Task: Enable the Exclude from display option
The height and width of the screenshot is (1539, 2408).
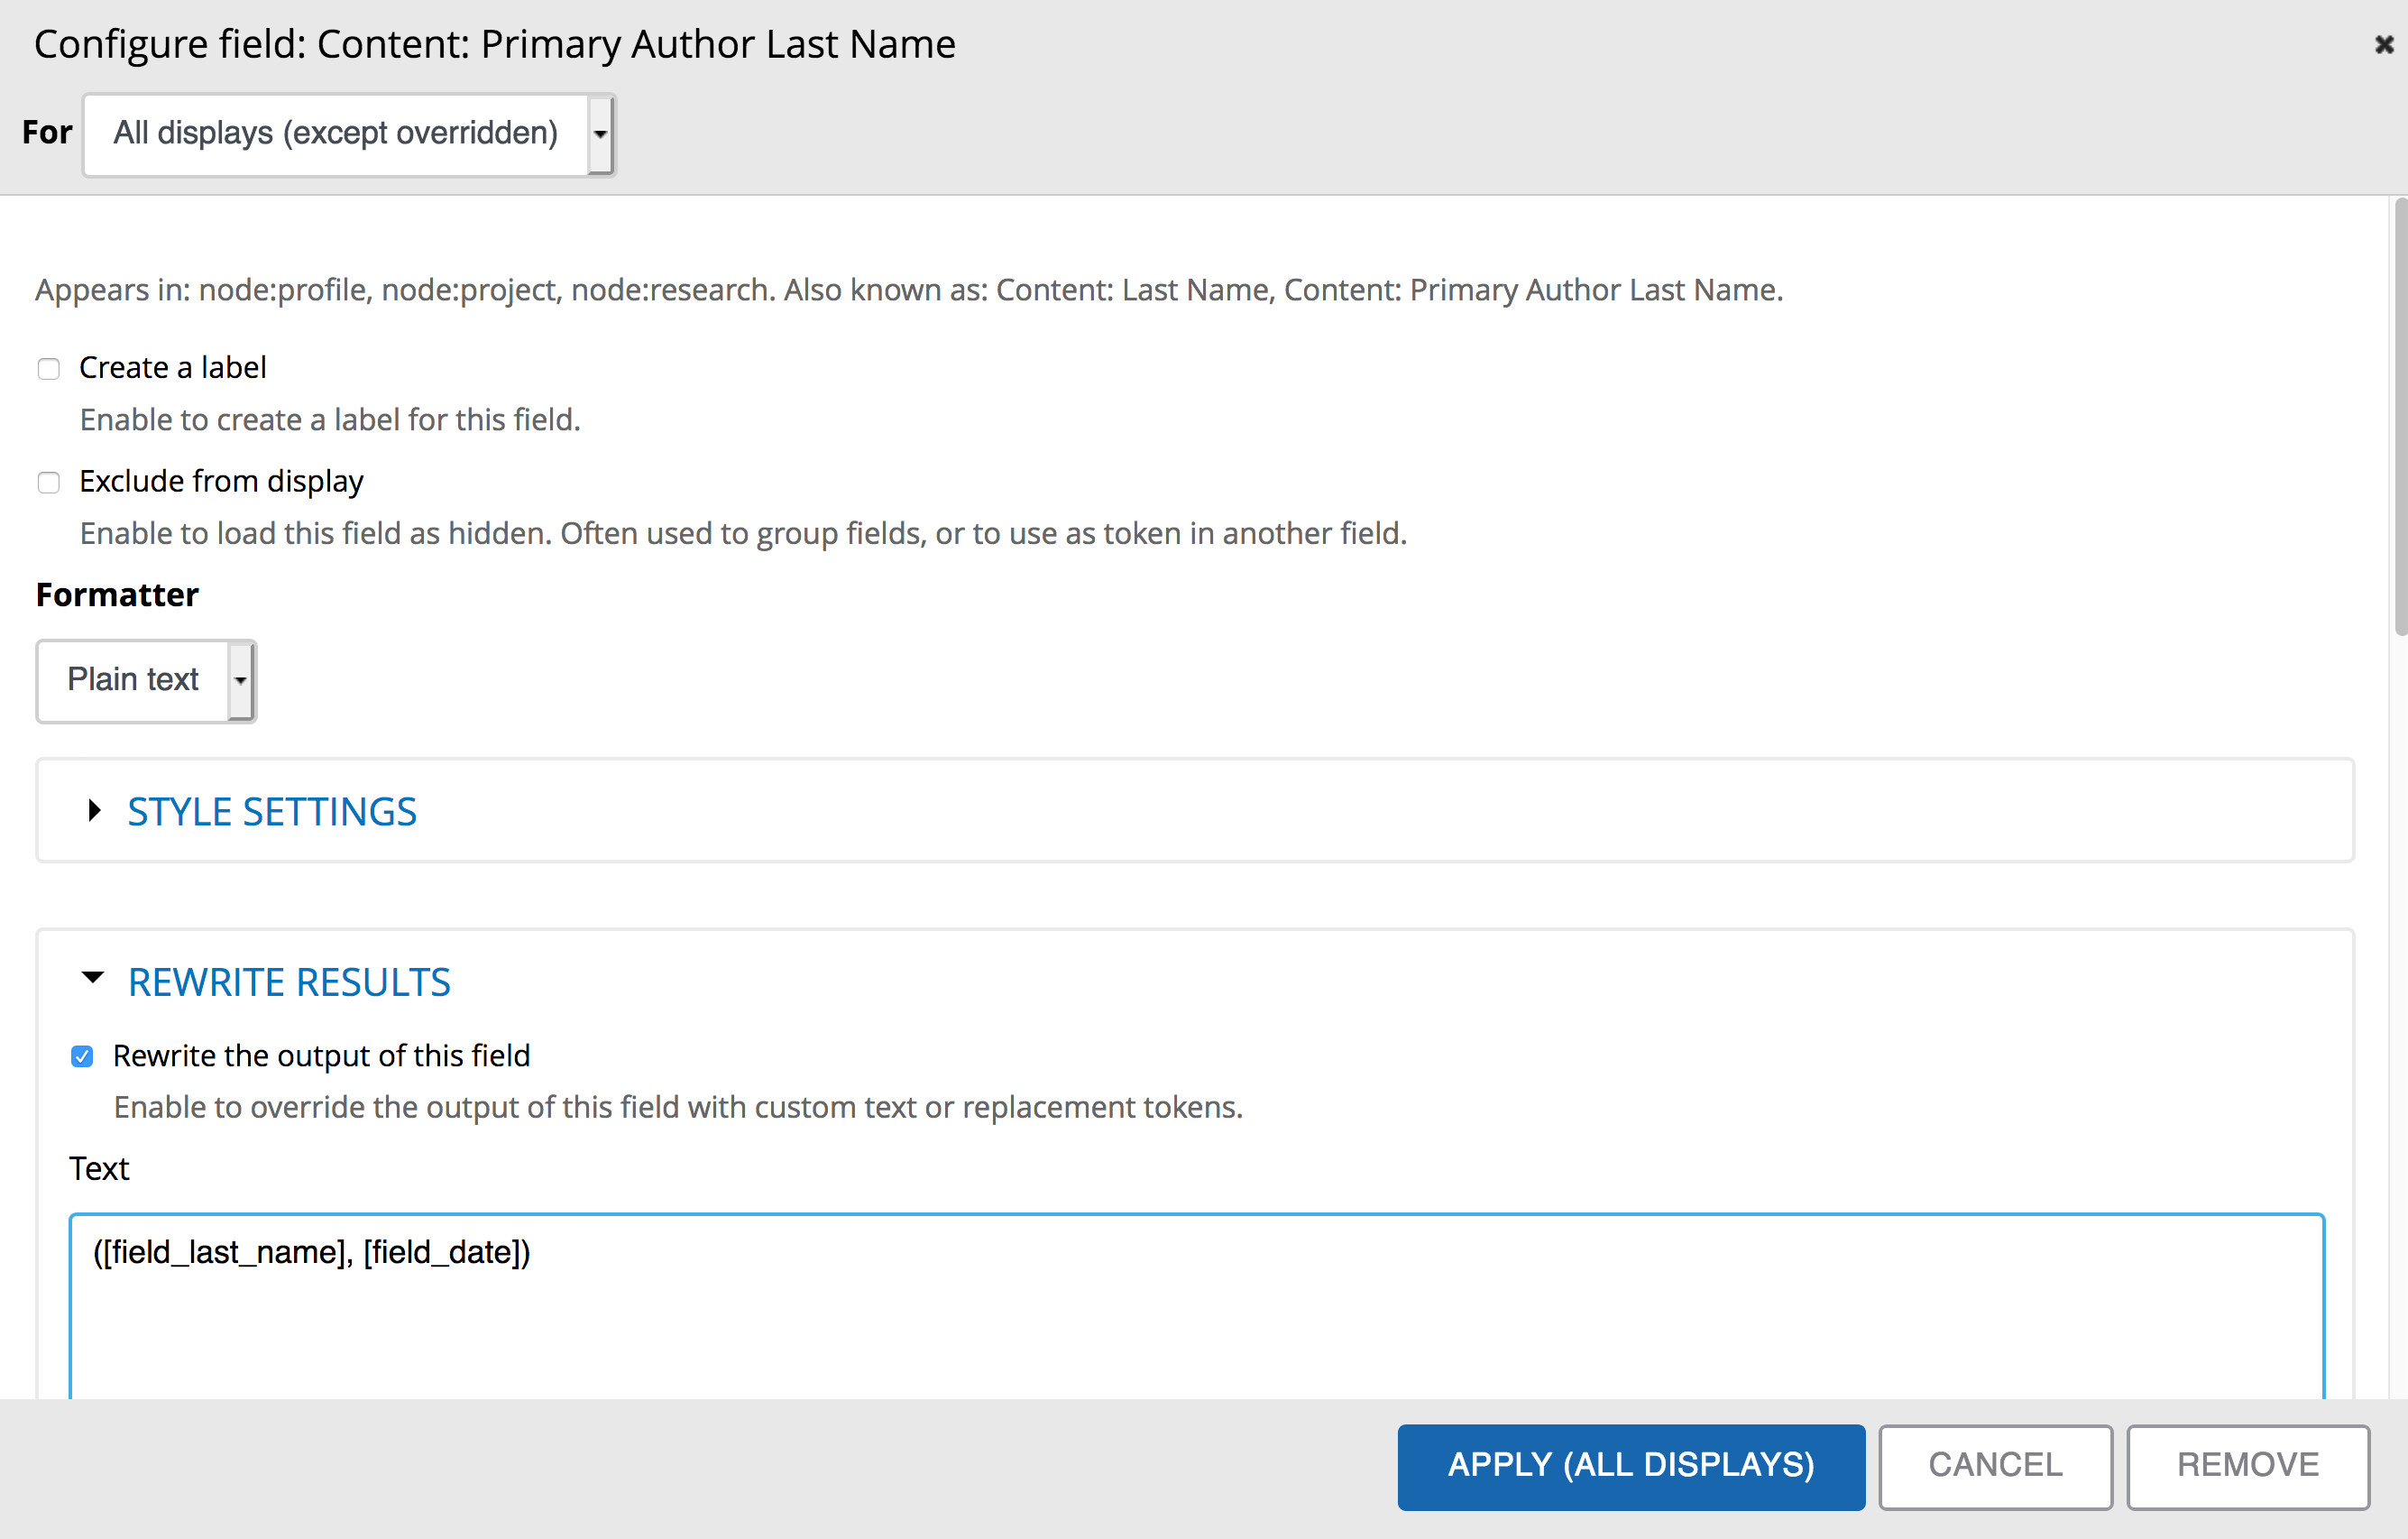Action: 48,482
